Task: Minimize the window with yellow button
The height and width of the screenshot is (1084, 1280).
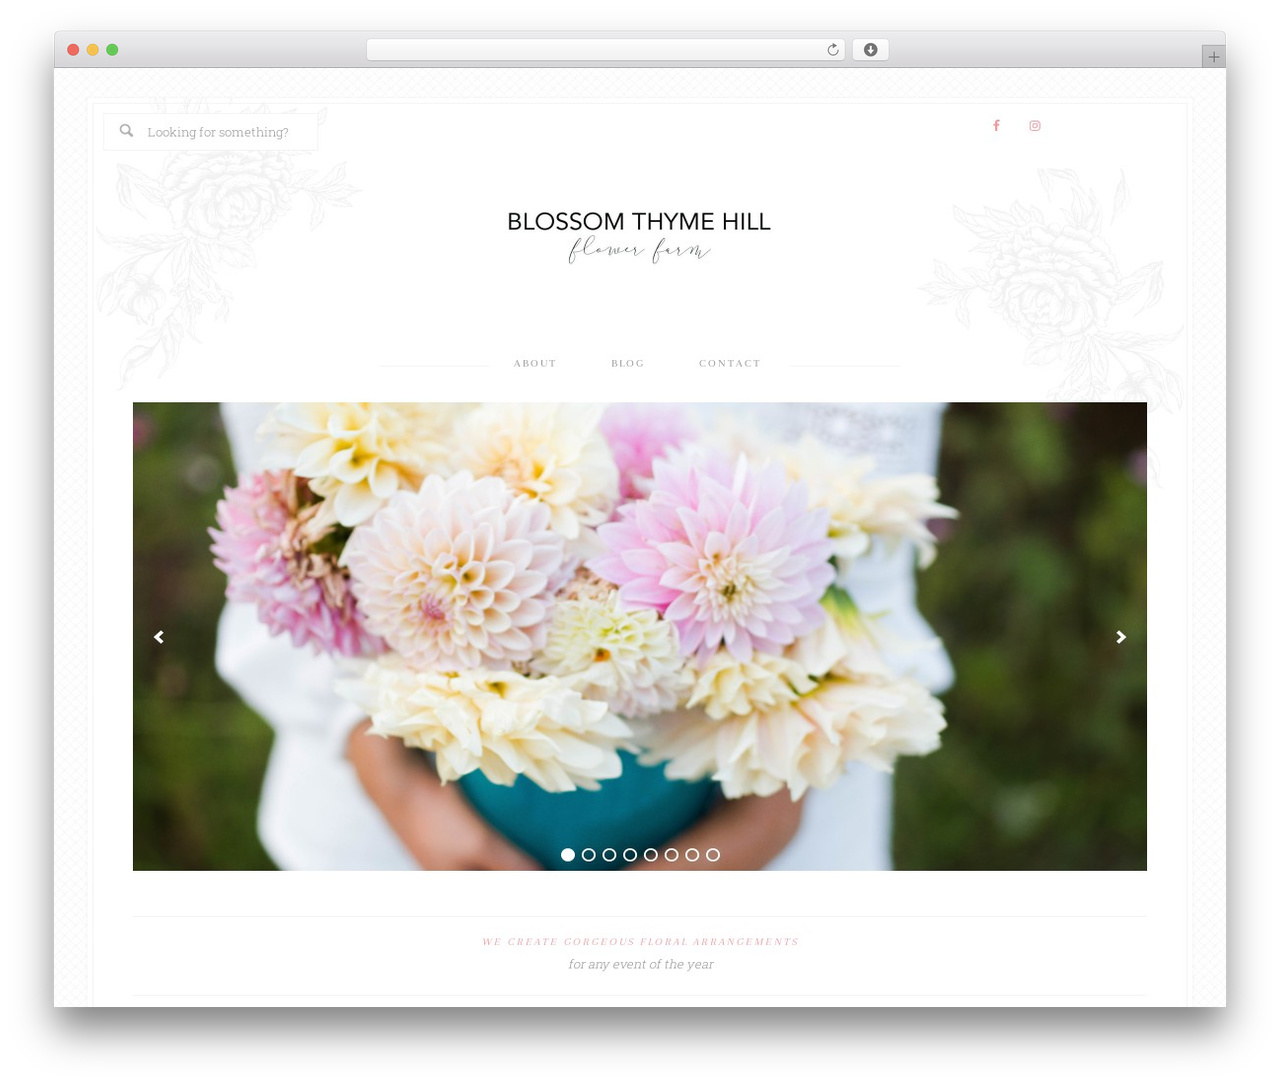Action: [92, 50]
